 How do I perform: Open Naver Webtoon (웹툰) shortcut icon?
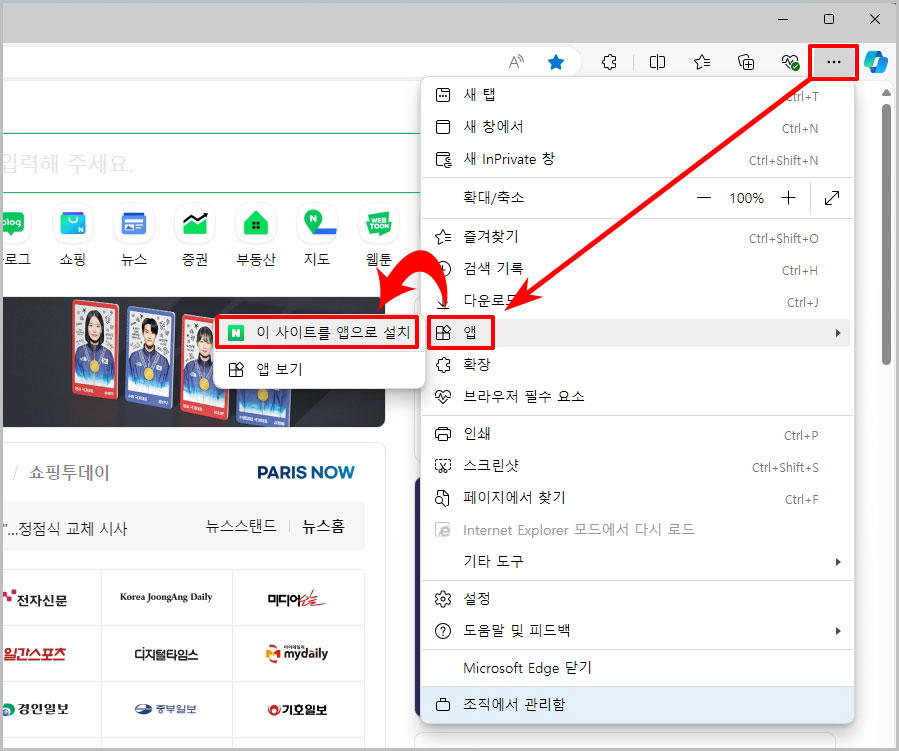point(378,223)
